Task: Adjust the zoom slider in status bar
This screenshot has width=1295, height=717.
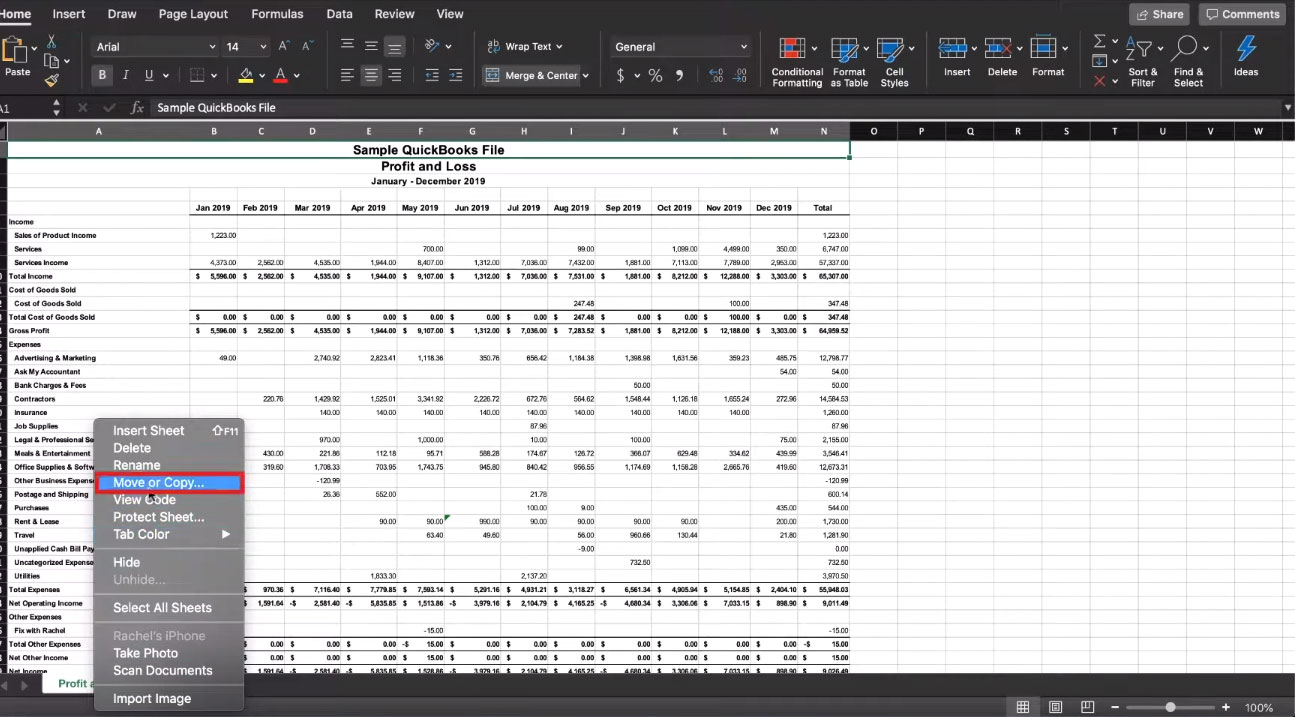Action: click(1170, 707)
